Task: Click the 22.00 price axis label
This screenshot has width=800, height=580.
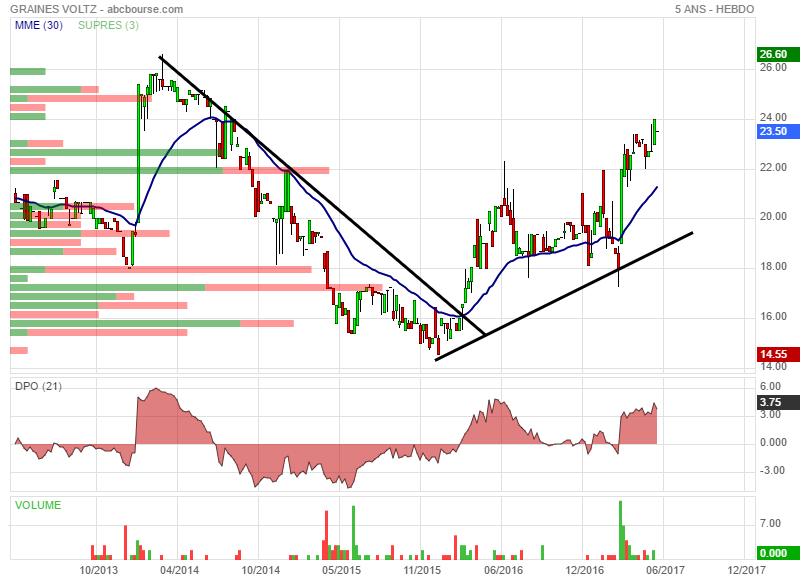Action: point(773,167)
